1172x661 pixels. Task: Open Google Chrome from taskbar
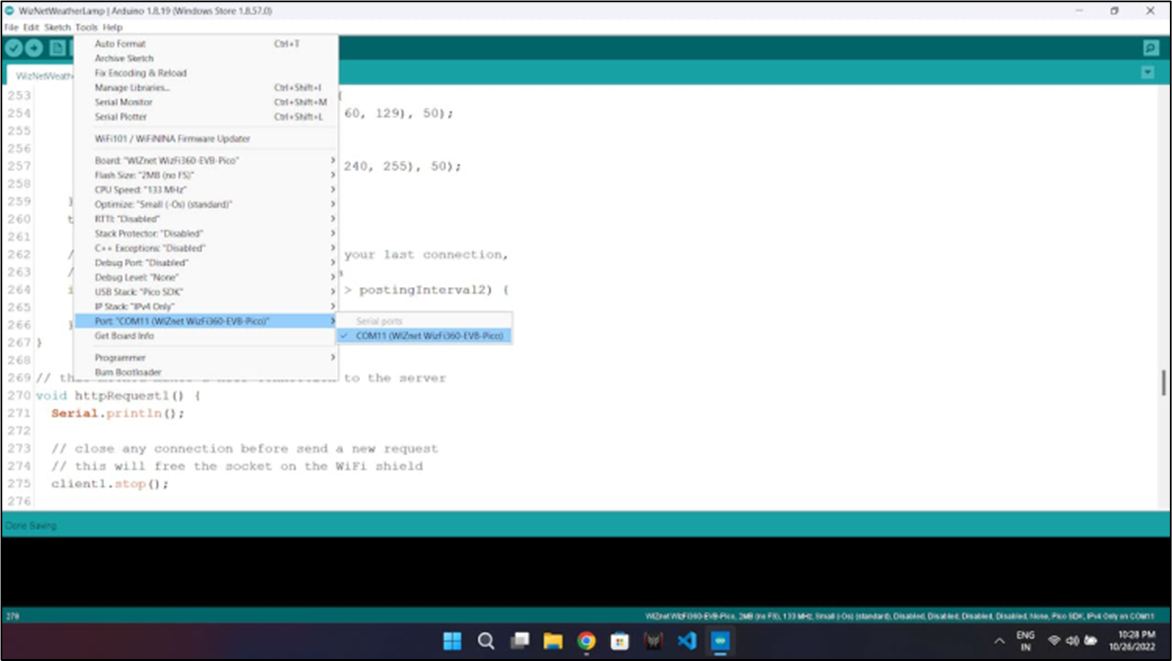click(x=587, y=641)
